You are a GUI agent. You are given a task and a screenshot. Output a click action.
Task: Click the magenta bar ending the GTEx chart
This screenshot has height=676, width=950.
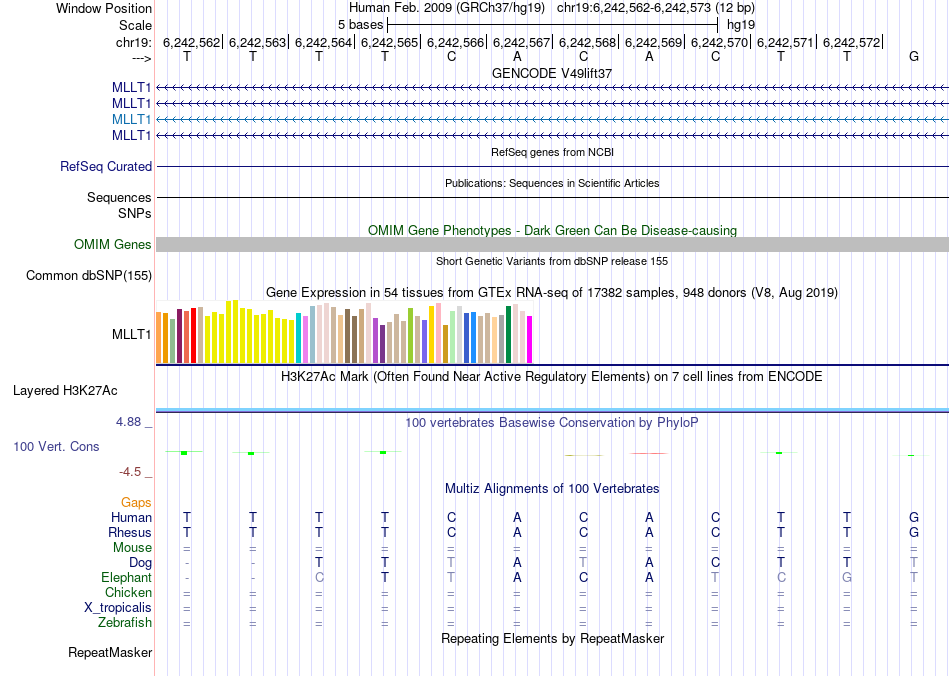(530, 340)
